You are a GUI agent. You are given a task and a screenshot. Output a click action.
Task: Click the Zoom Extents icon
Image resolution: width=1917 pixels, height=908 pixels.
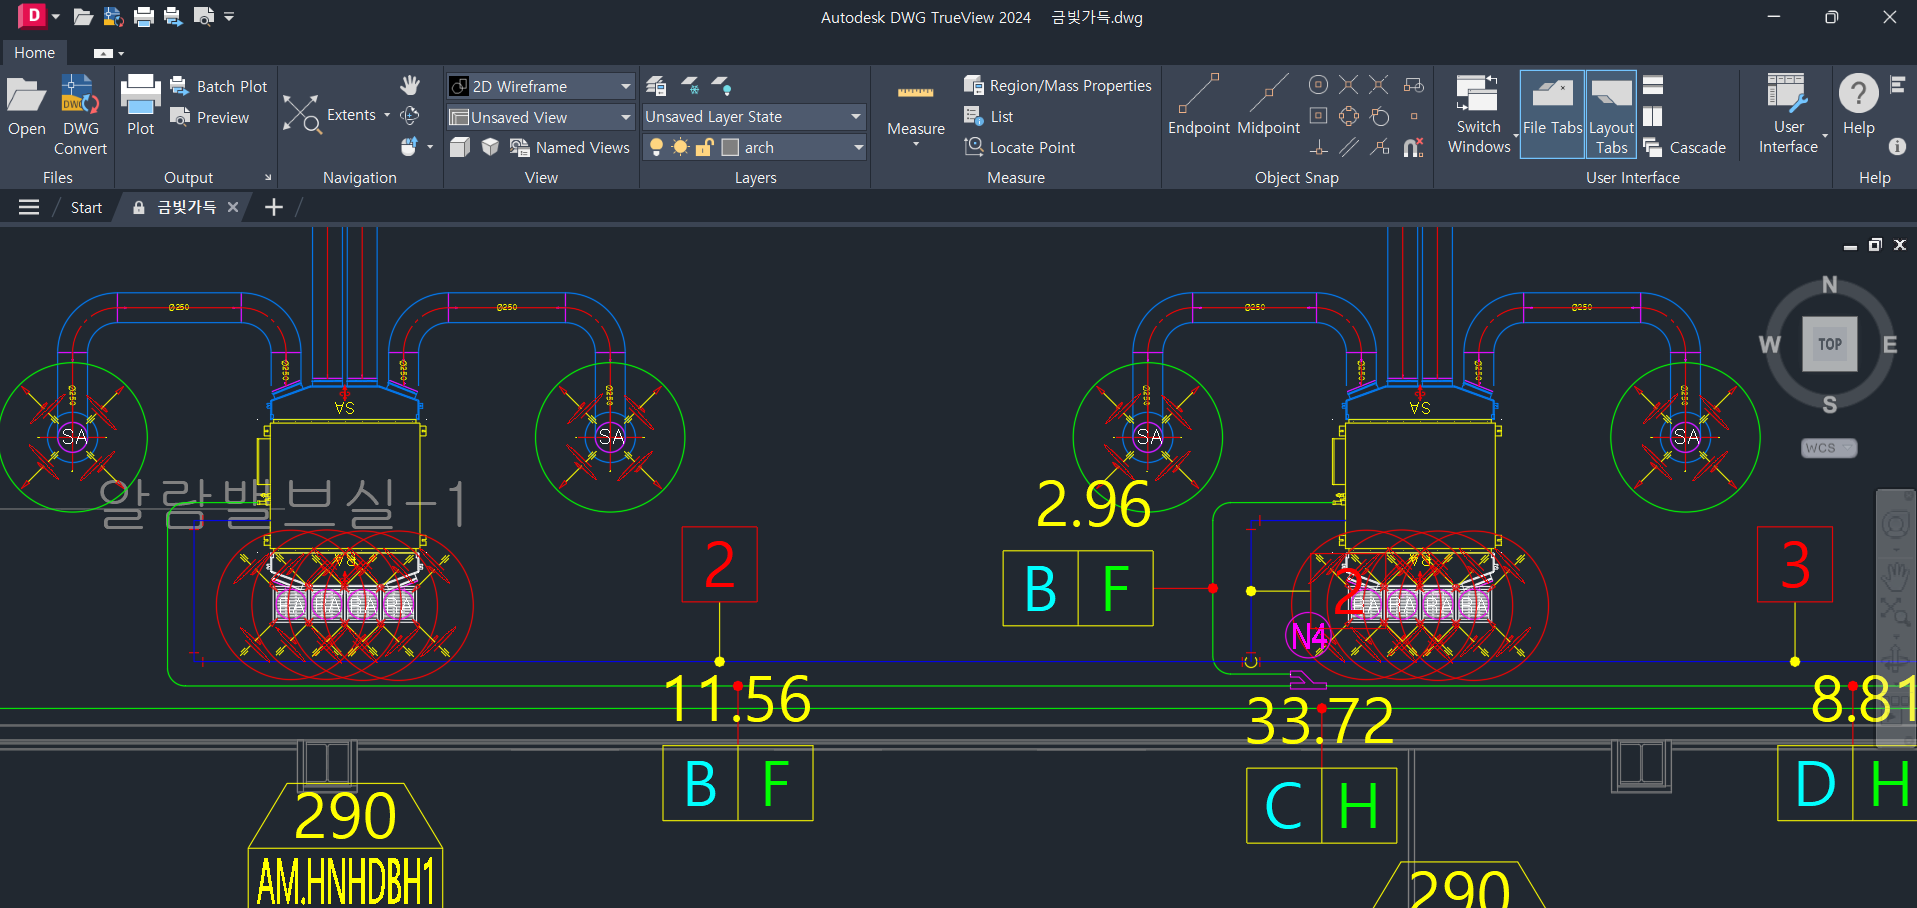[301, 114]
